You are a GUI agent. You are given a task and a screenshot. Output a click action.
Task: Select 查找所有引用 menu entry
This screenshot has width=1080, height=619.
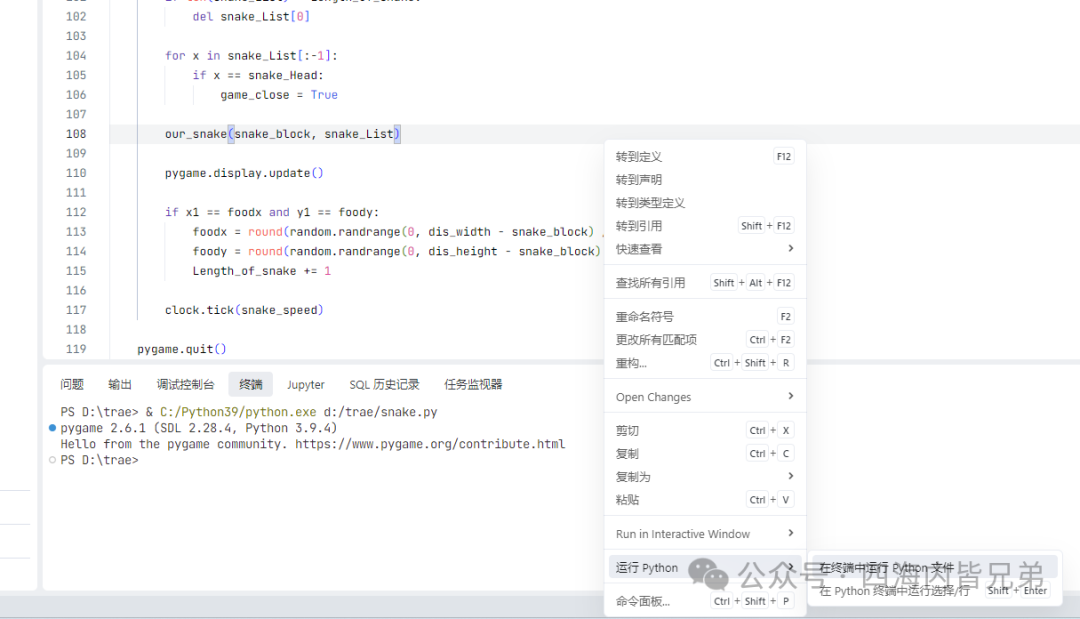coord(705,283)
